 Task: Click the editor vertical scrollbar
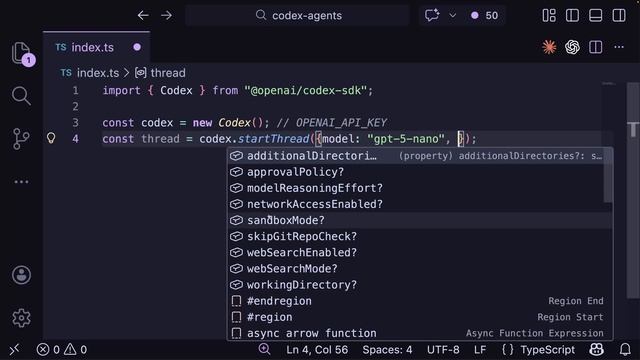[633, 190]
